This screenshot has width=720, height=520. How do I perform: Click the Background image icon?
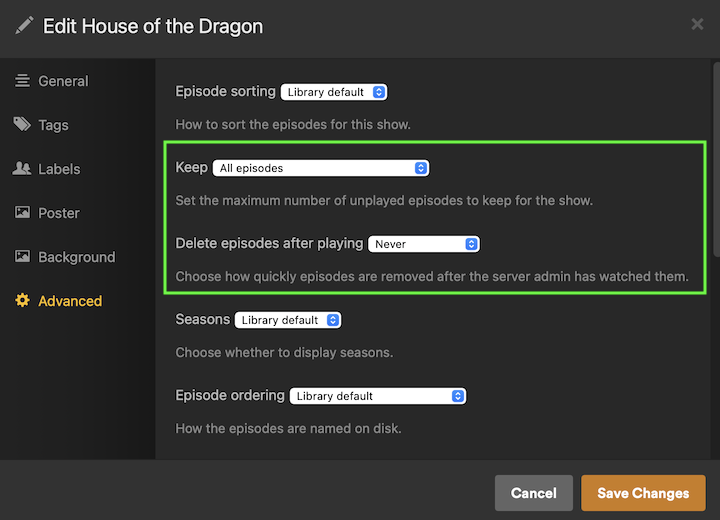(x=22, y=257)
